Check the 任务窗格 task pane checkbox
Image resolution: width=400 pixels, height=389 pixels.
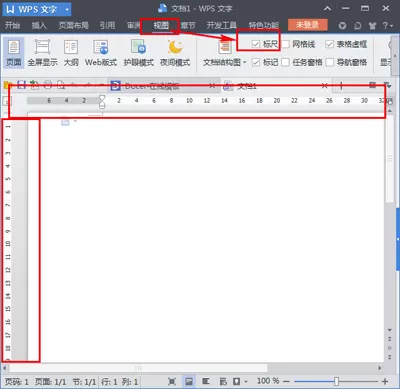click(285, 62)
